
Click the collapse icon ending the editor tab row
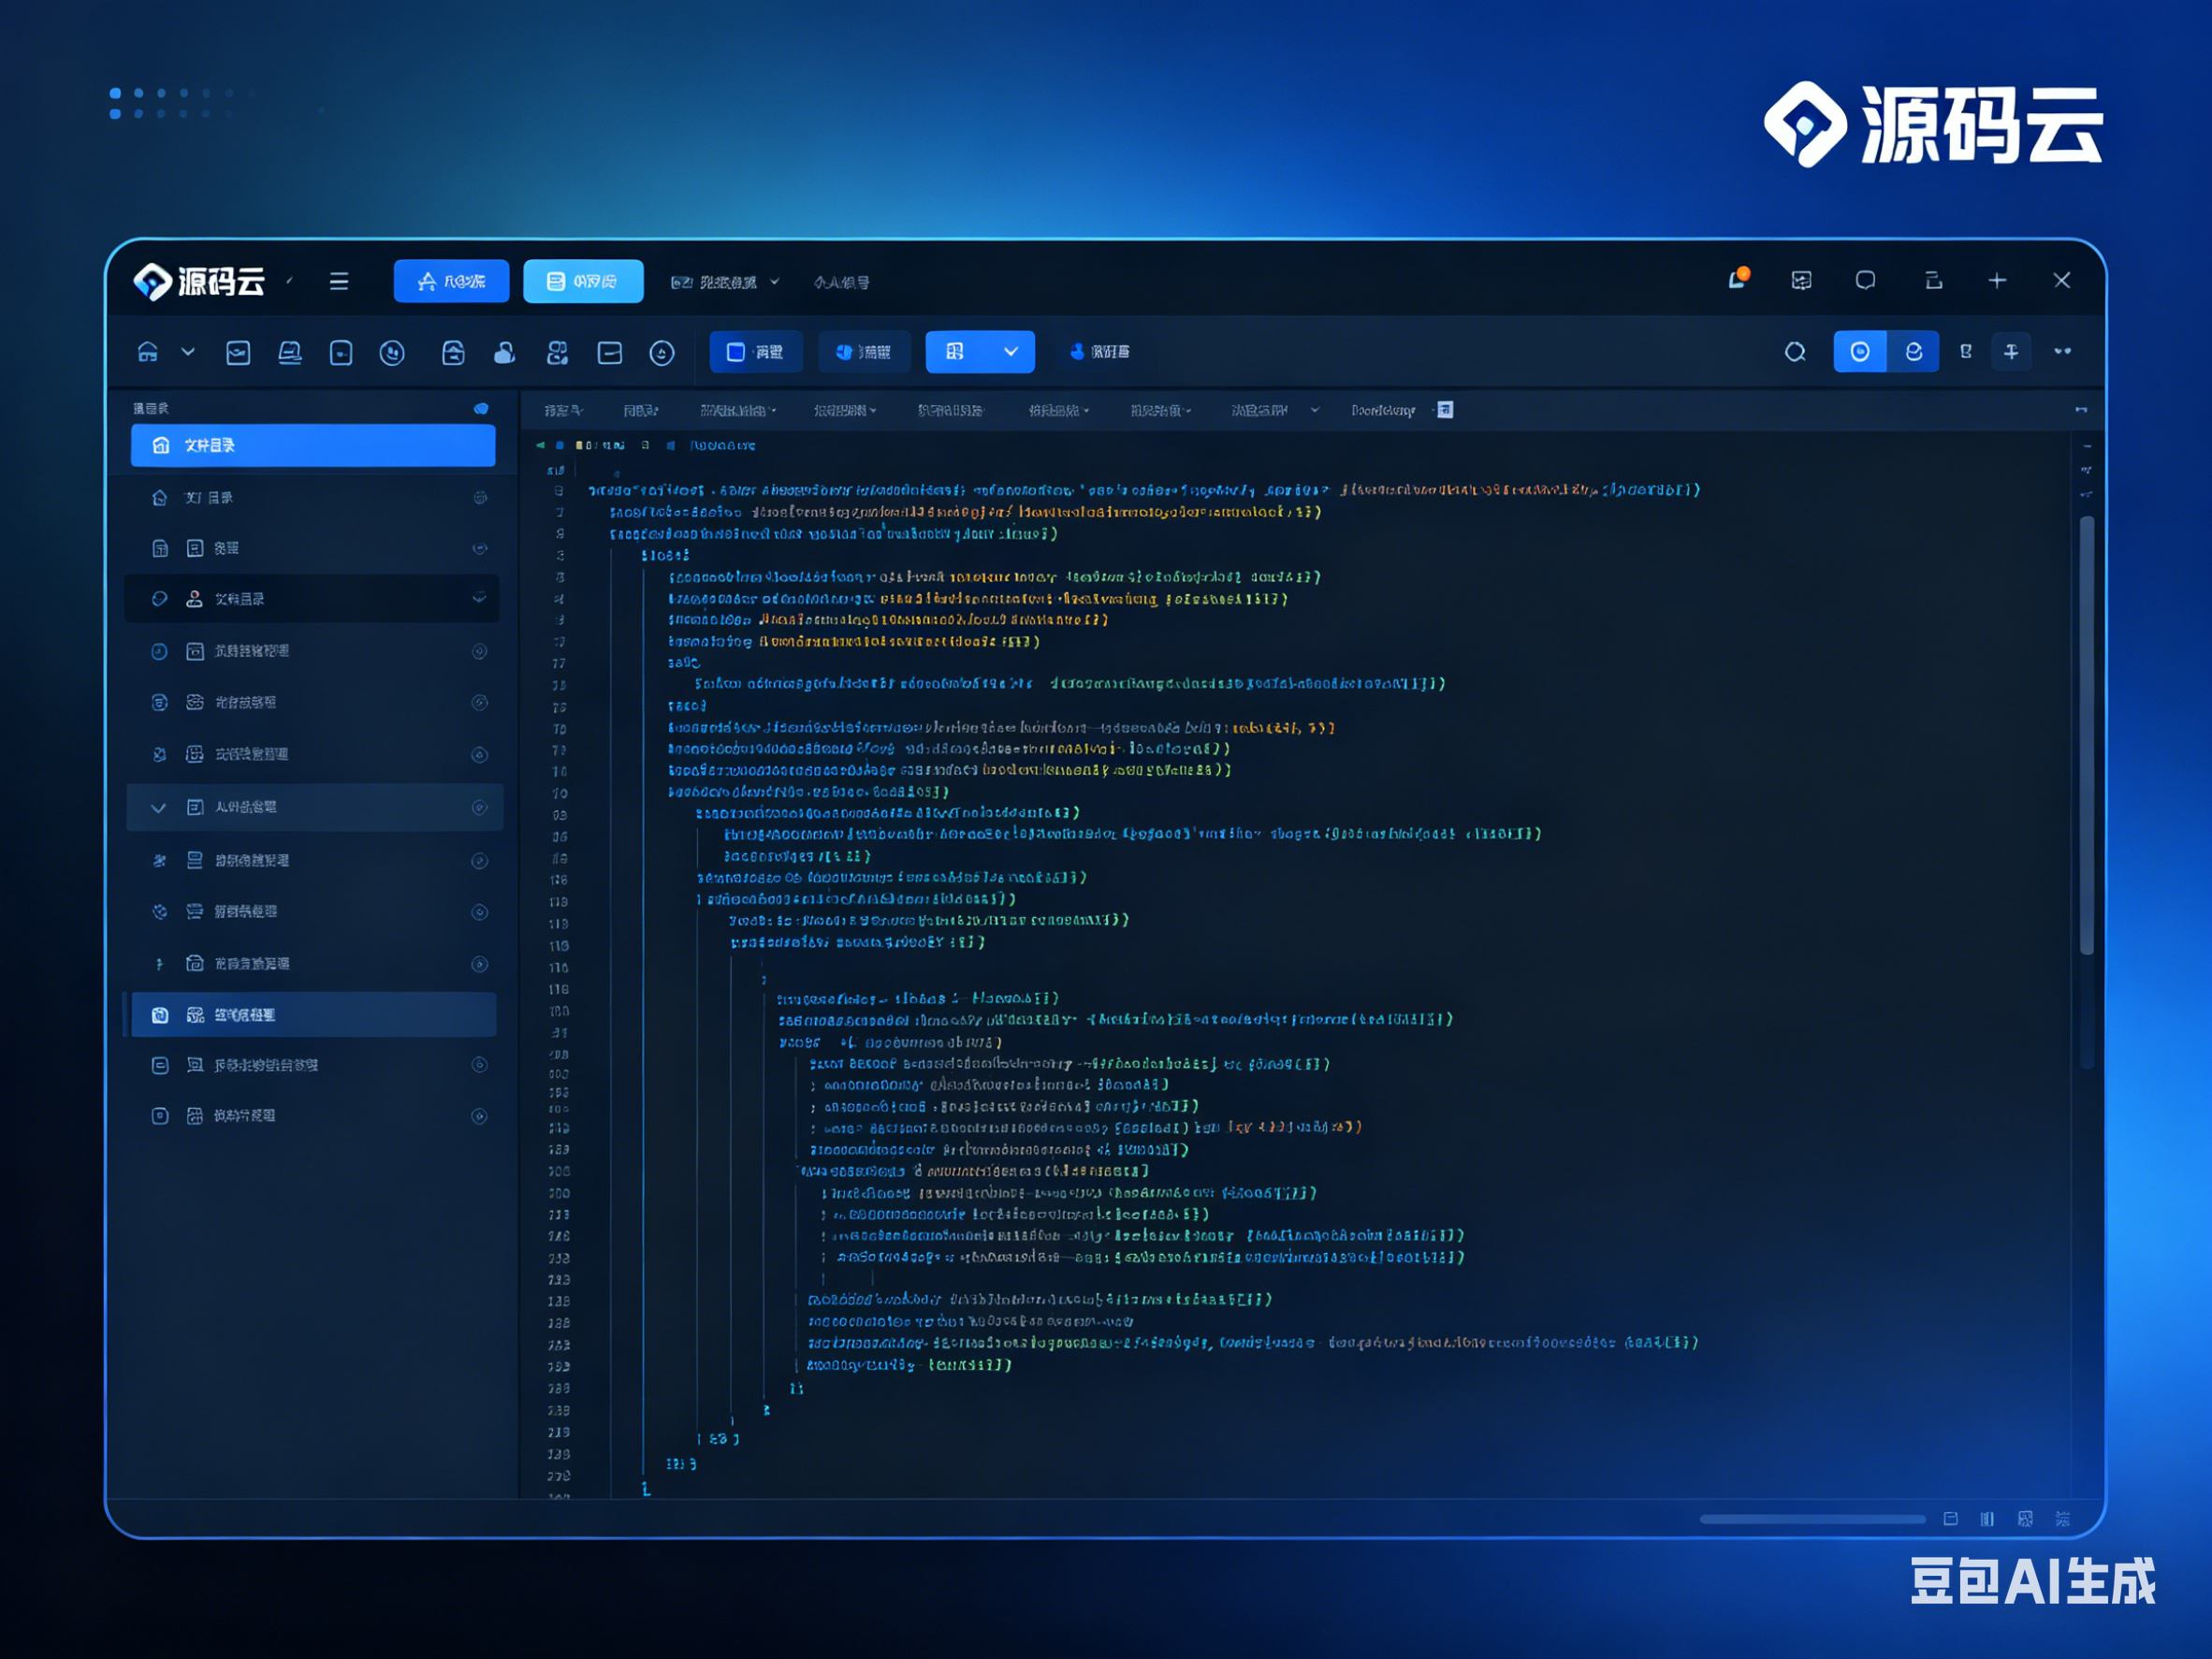(x=2081, y=410)
